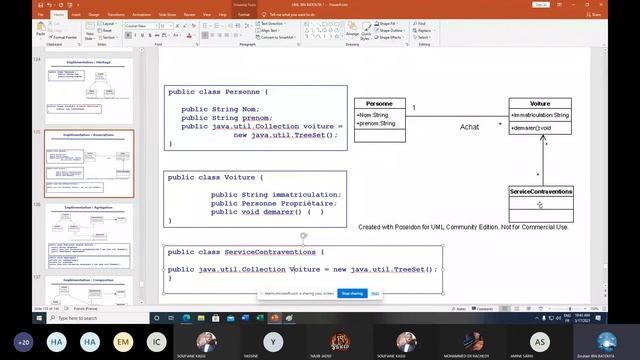Click Replace in Editing group
Screen dimensions: 640x360
pos(422,30)
